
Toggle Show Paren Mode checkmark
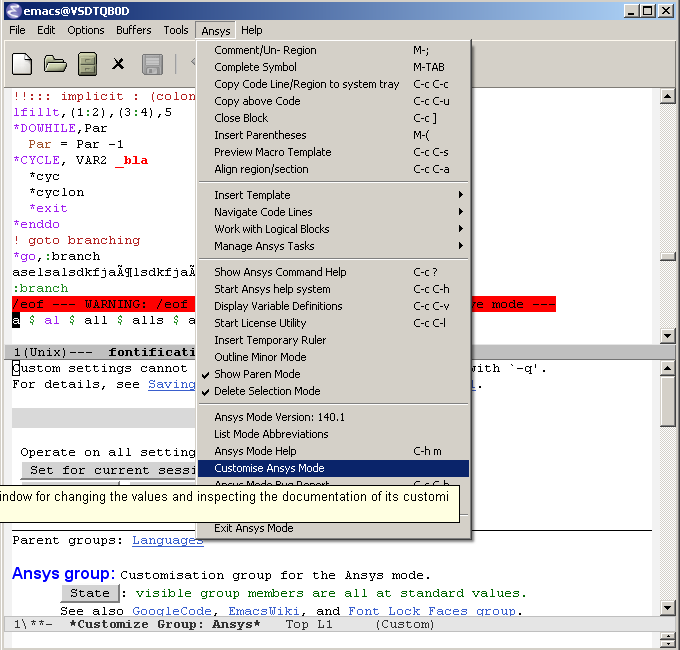pos(333,374)
